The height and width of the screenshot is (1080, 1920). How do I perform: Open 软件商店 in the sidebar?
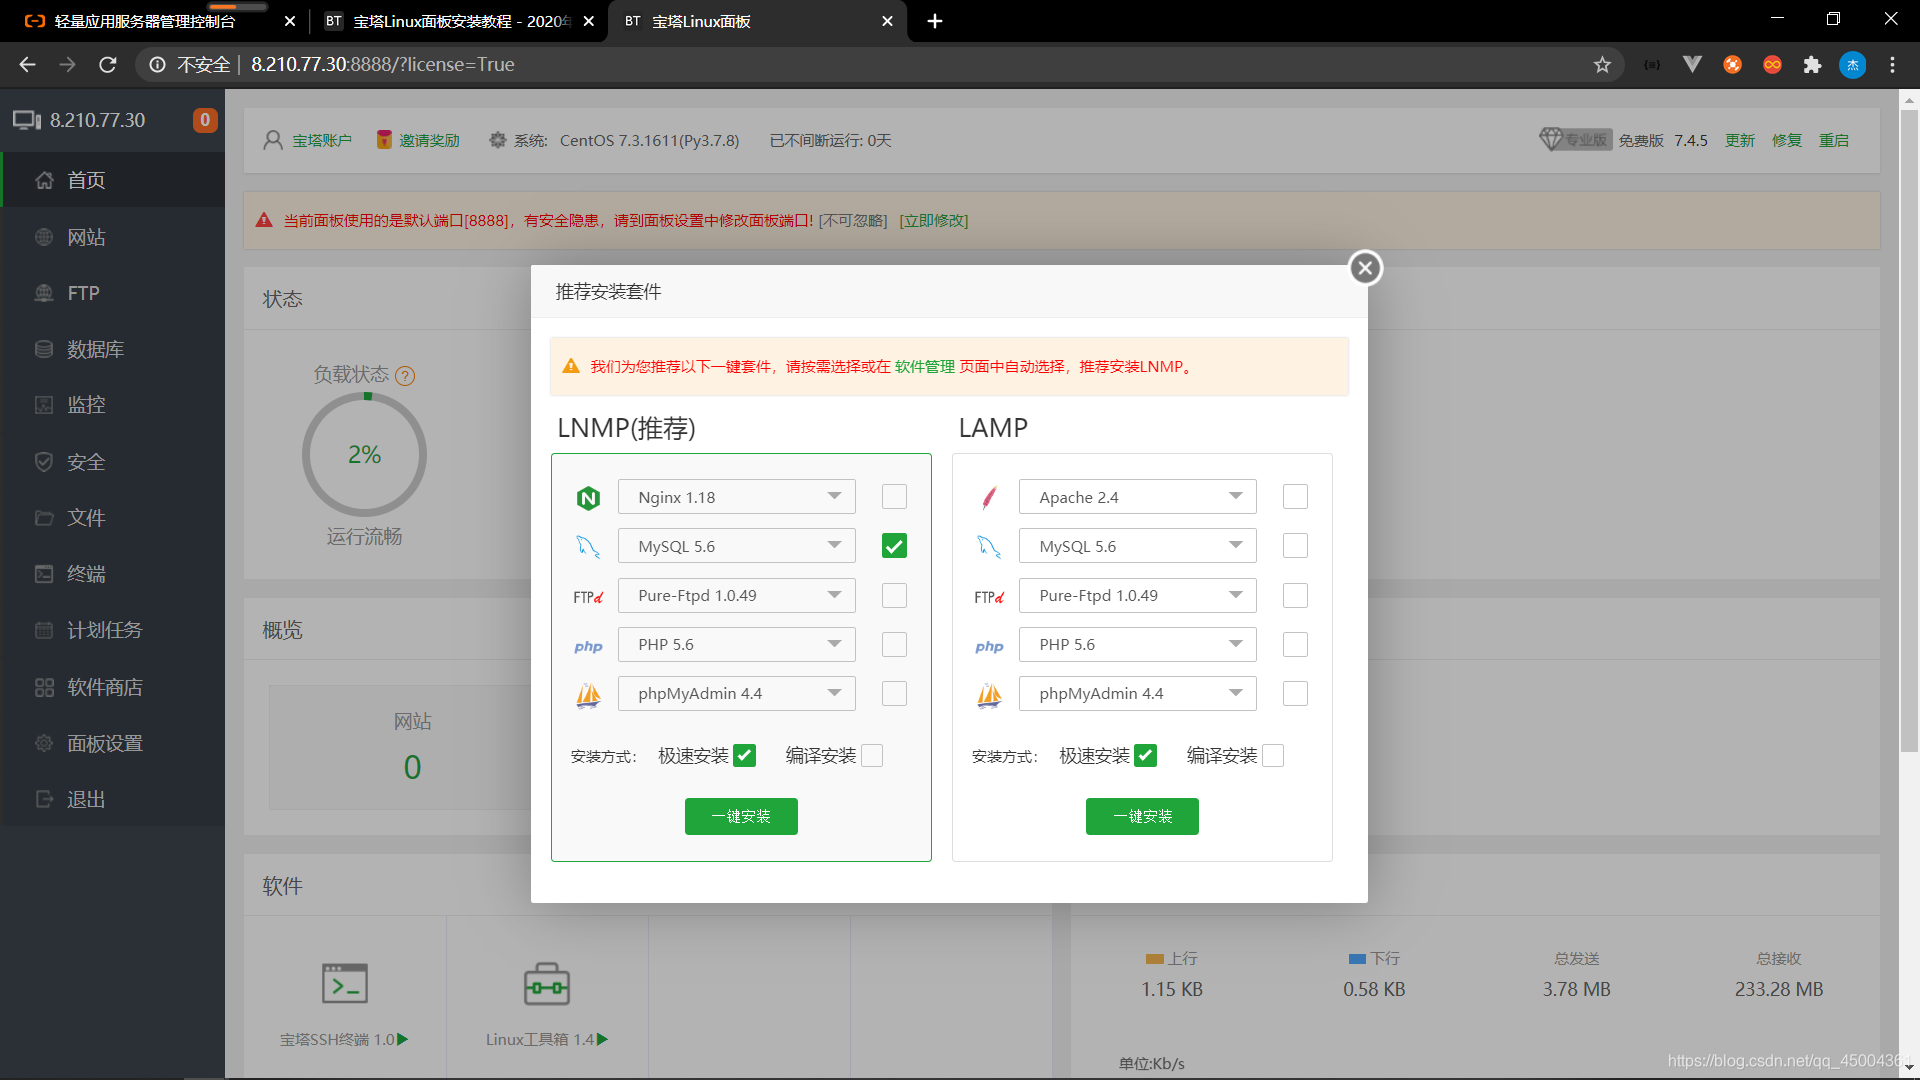(112, 687)
